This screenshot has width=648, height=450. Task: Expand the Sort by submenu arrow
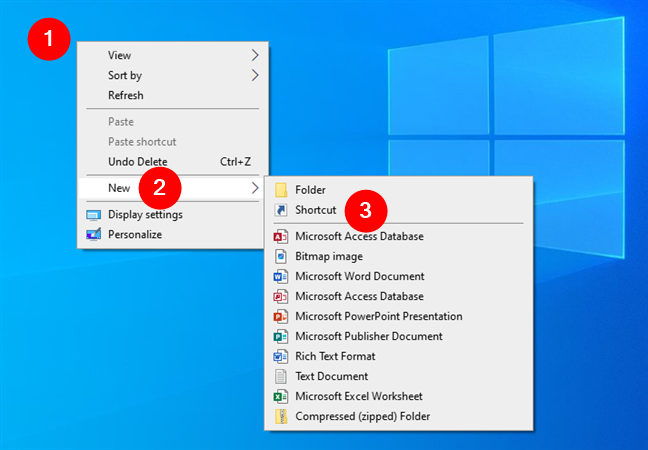click(x=255, y=75)
